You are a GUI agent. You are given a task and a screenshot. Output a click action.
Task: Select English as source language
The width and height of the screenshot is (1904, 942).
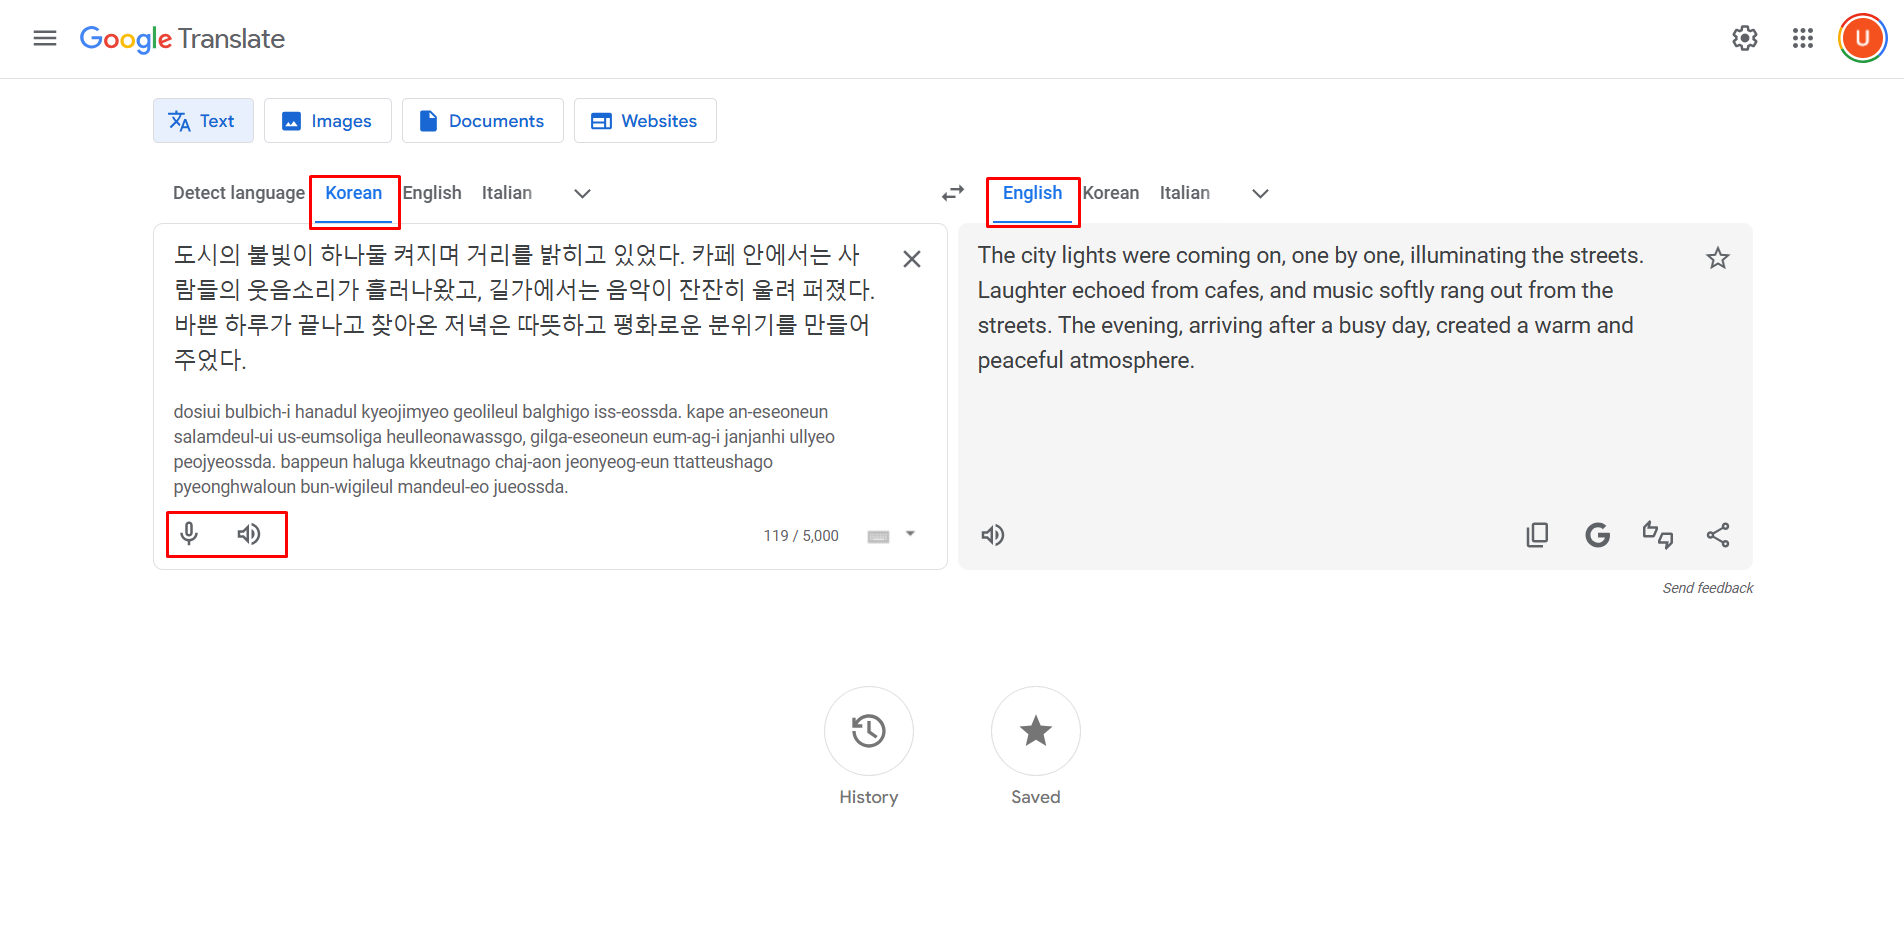point(432,193)
